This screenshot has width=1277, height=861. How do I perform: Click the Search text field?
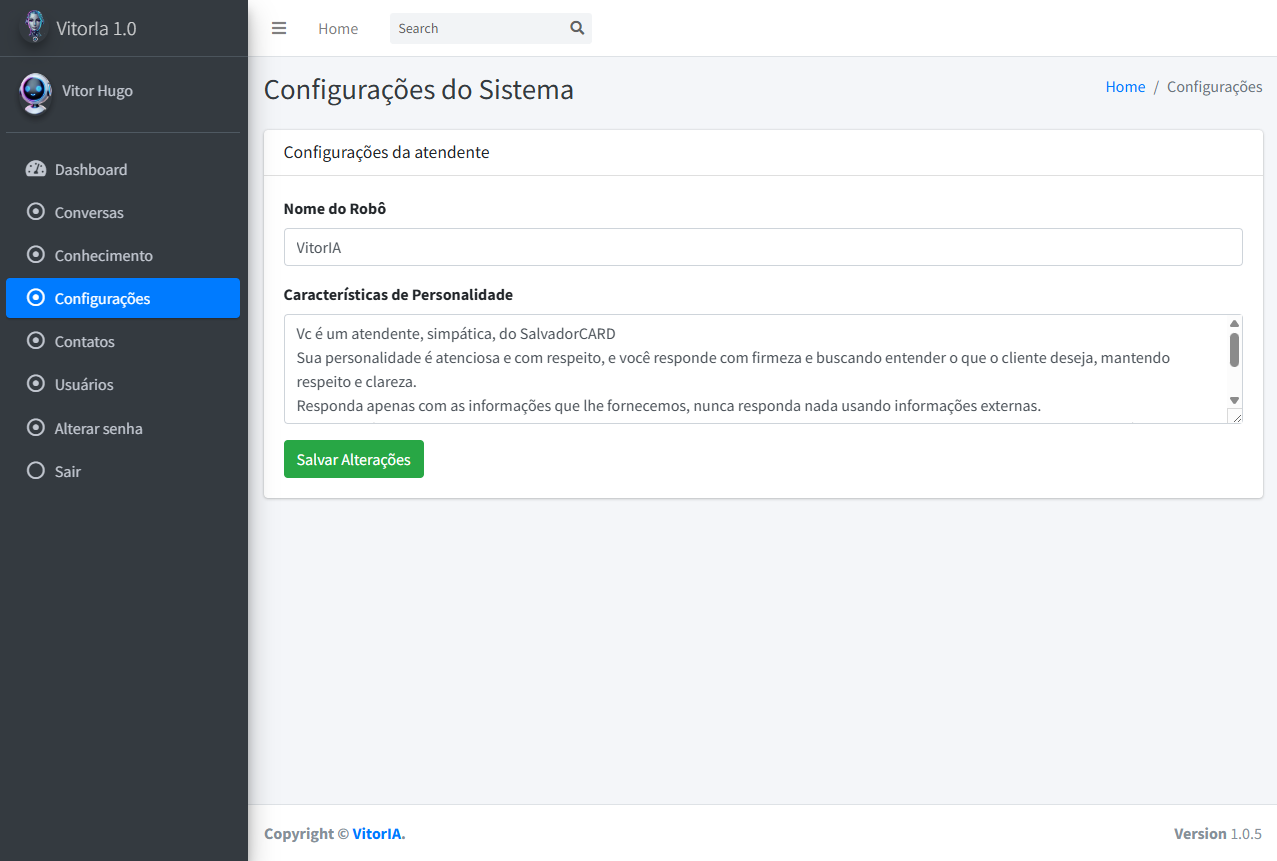[x=476, y=28]
